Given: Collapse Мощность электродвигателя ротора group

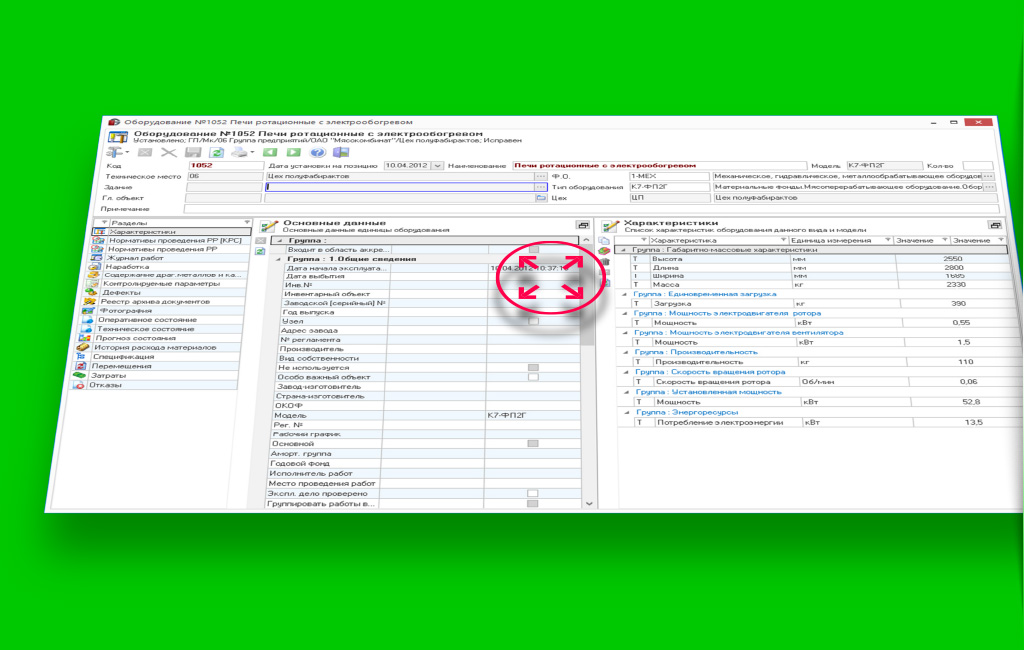Looking at the screenshot, I should (x=624, y=314).
